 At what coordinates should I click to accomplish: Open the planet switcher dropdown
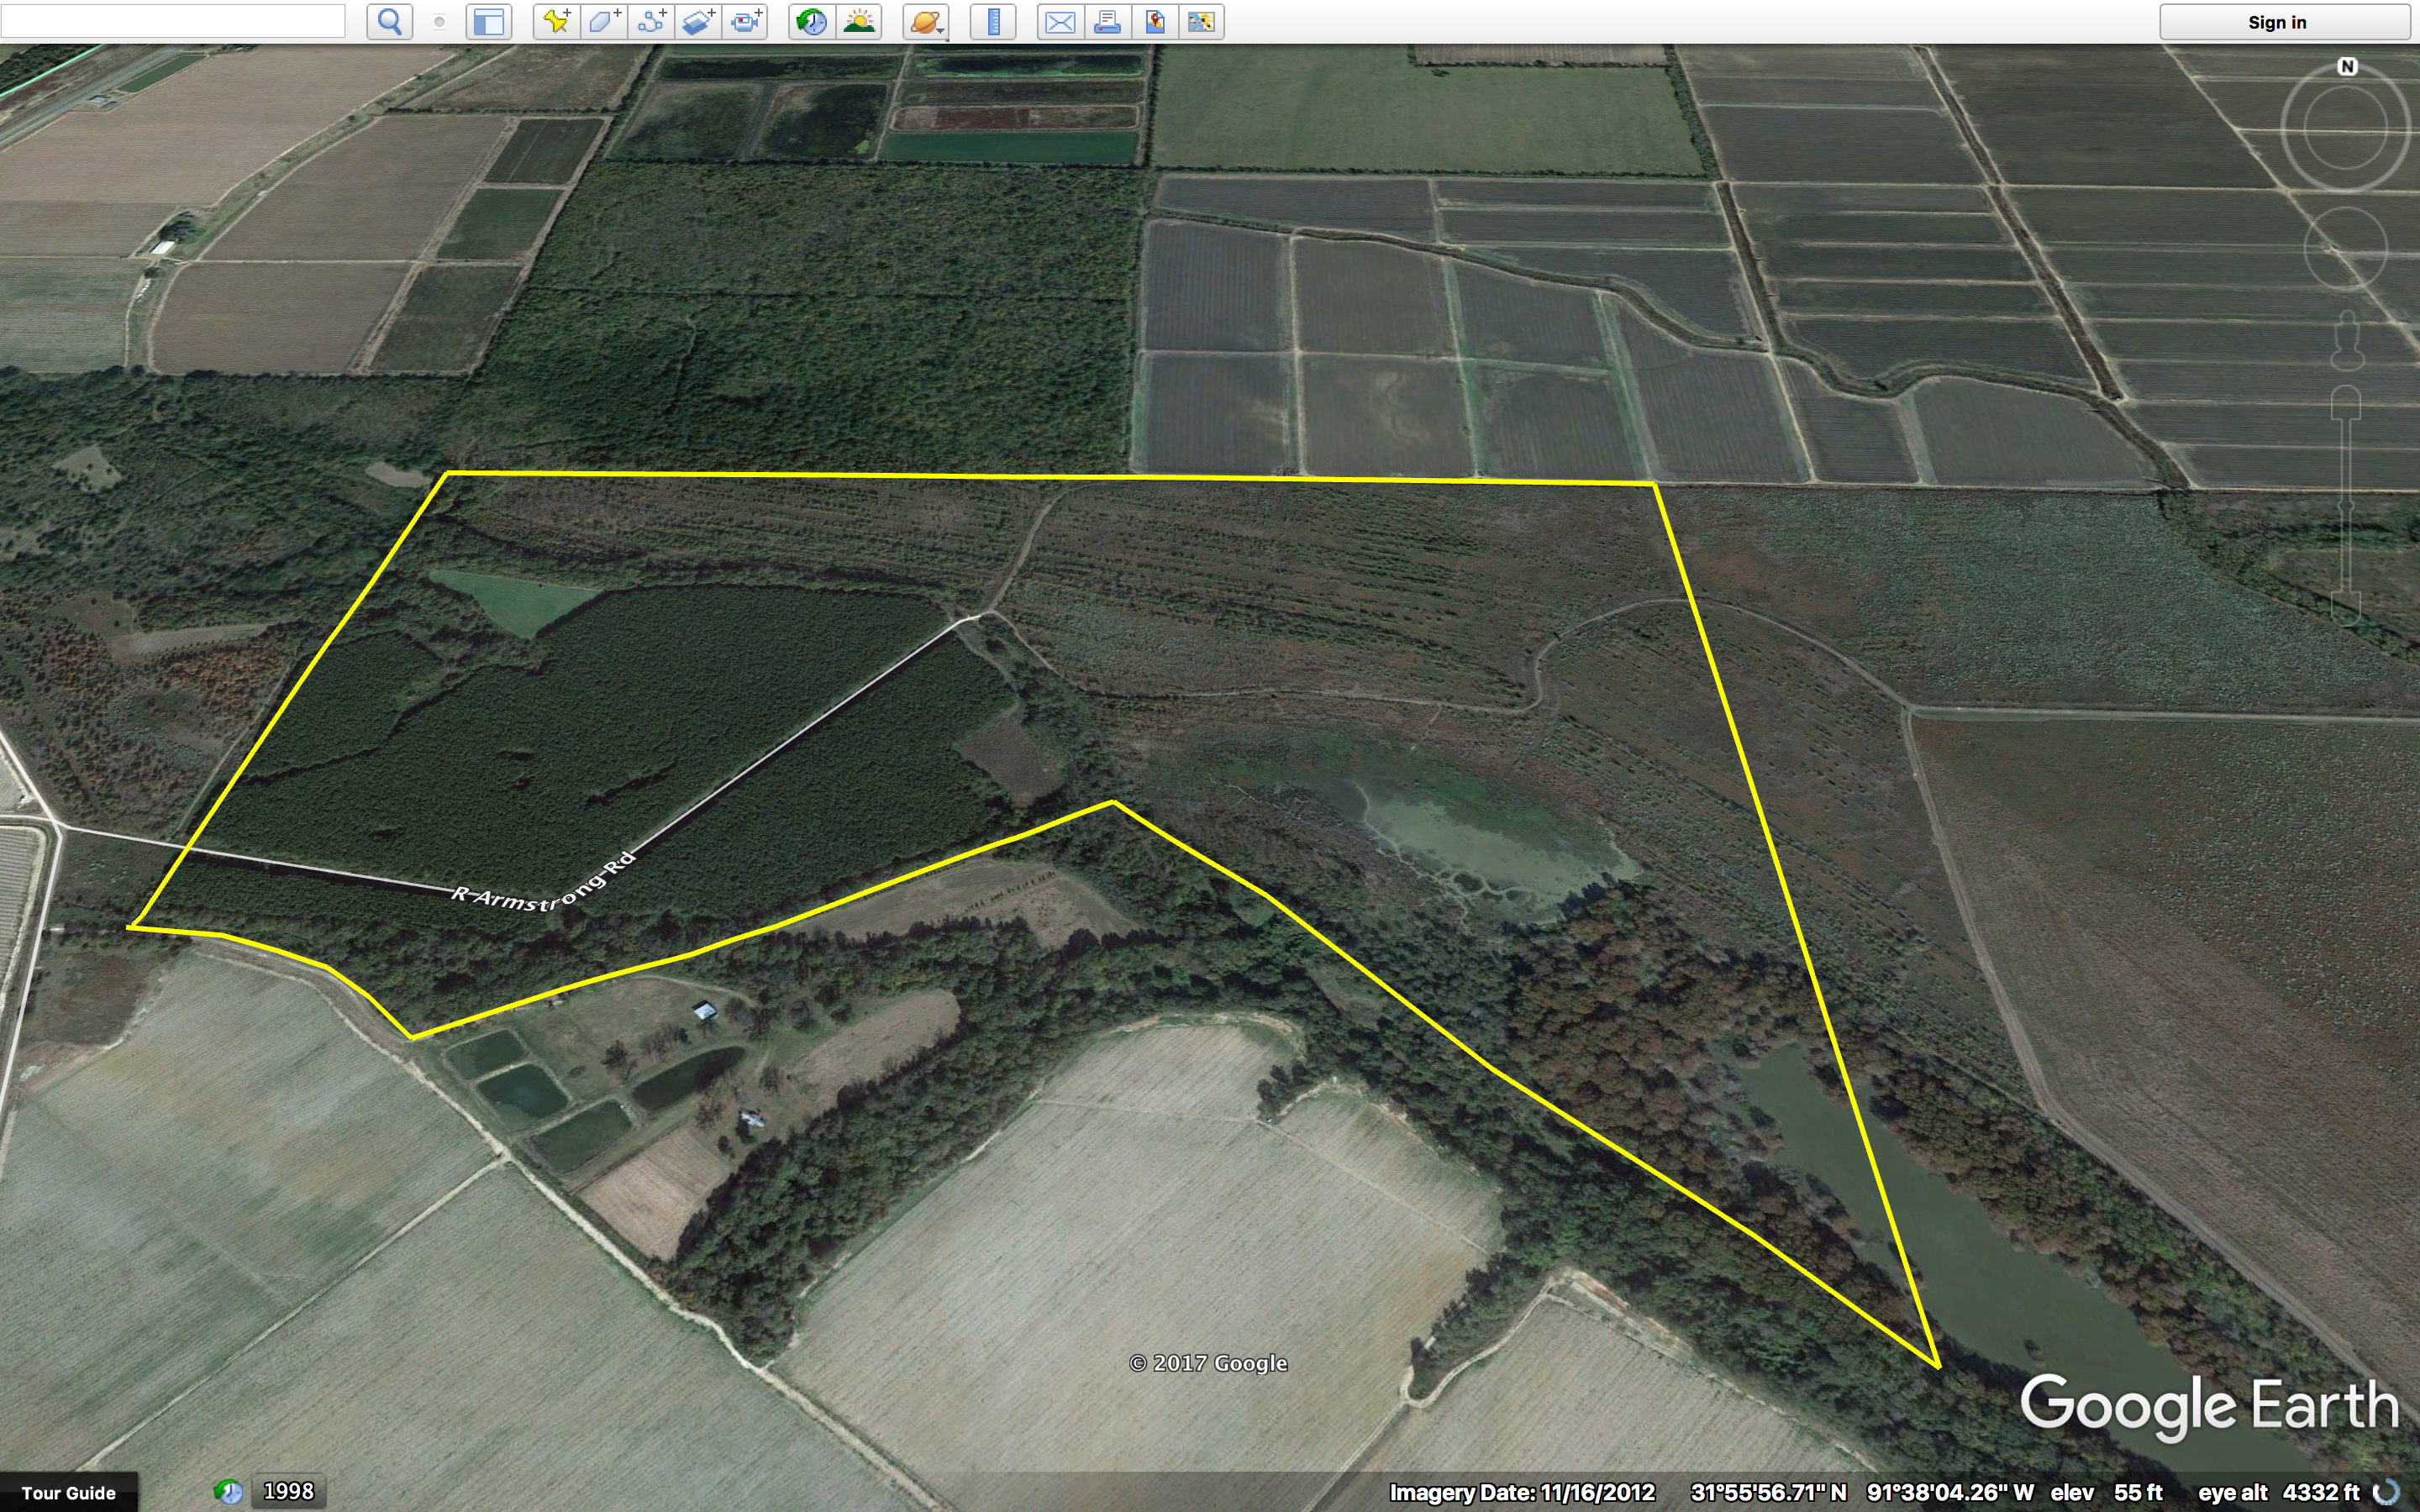click(926, 22)
